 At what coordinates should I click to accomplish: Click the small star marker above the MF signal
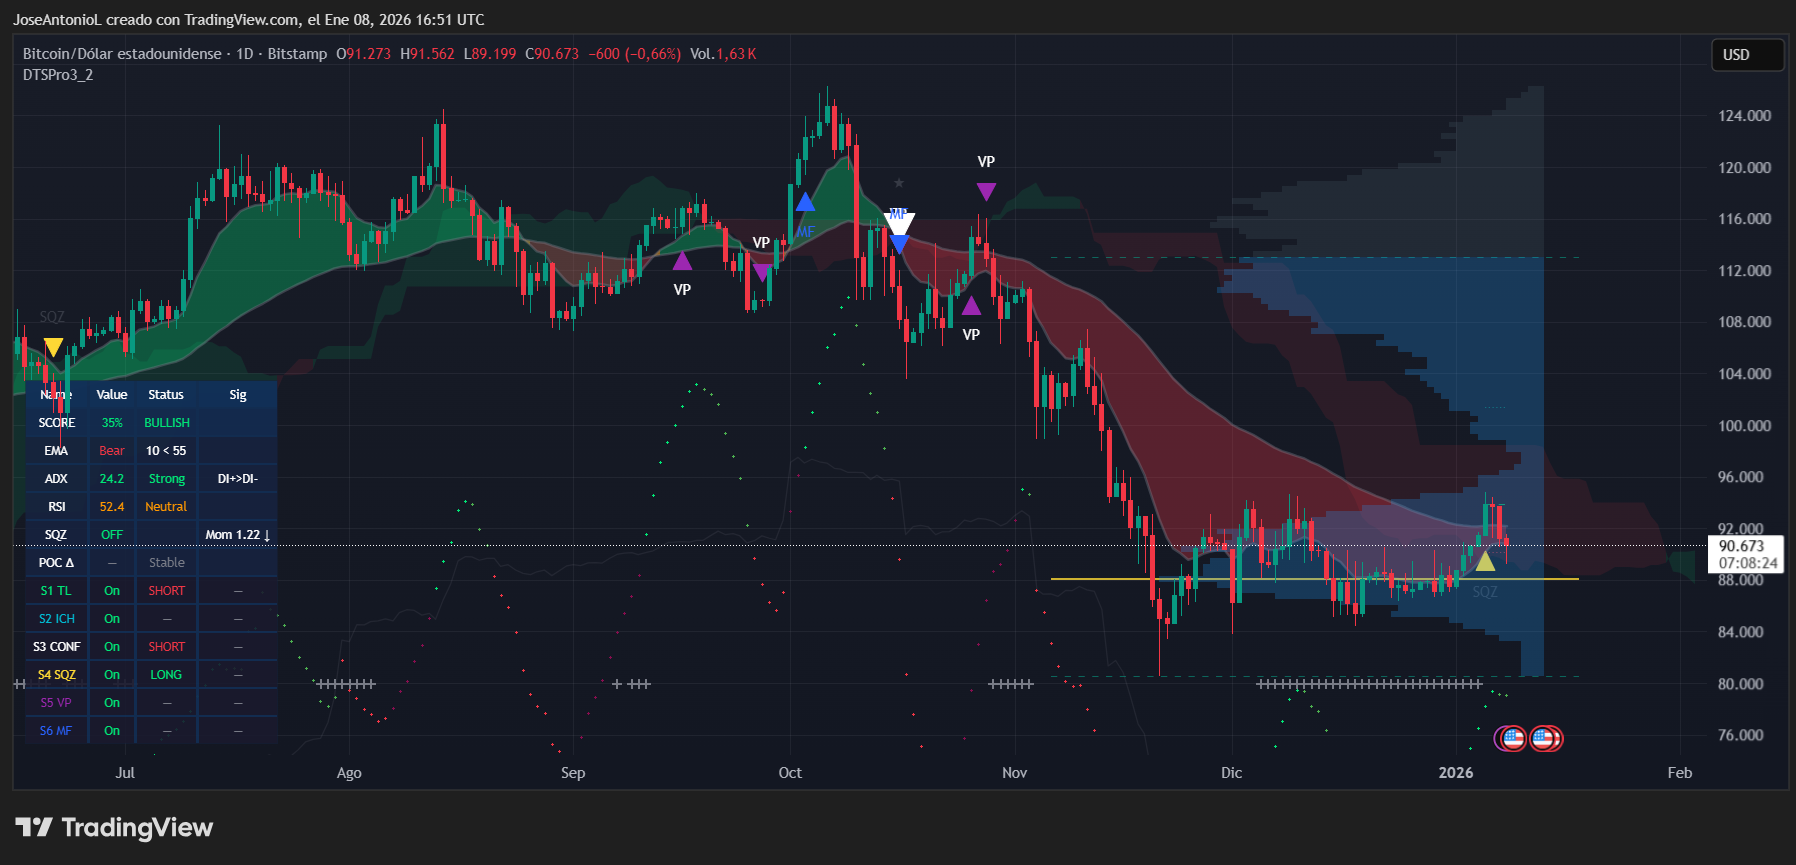pyautogui.click(x=899, y=183)
